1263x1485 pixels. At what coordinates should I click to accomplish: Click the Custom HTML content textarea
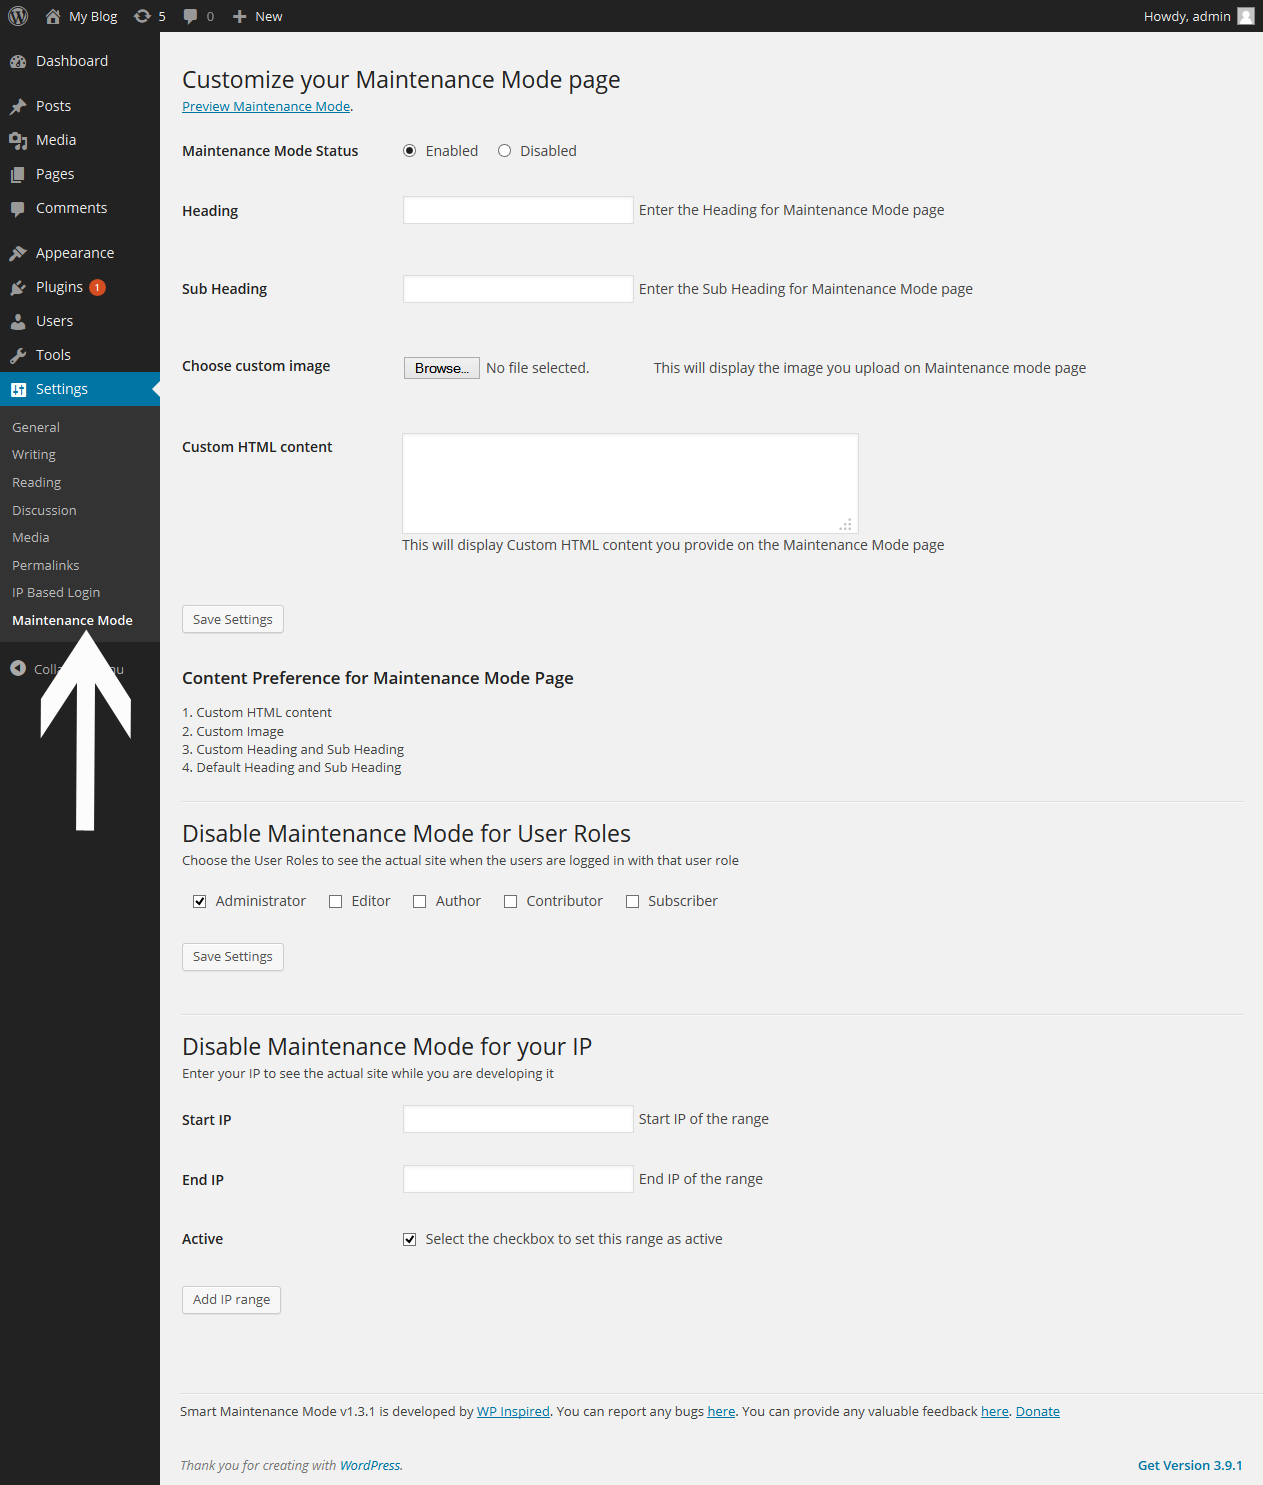point(630,483)
